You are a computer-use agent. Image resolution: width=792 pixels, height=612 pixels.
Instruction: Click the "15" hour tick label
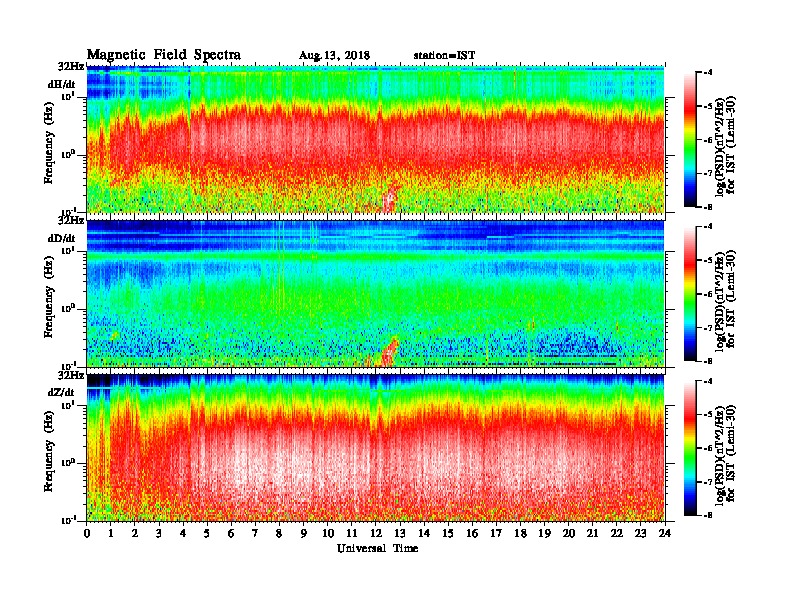pyautogui.click(x=448, y=533)
